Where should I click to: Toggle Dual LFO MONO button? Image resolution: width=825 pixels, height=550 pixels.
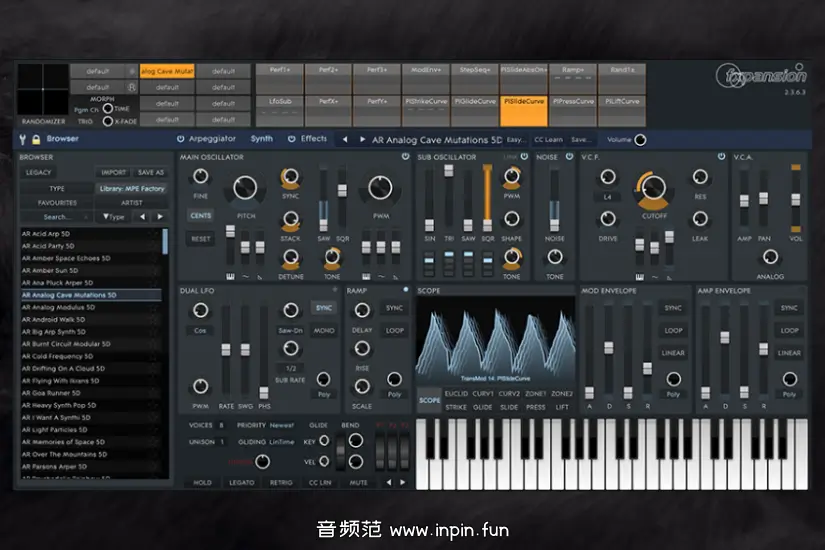point(324,331)
